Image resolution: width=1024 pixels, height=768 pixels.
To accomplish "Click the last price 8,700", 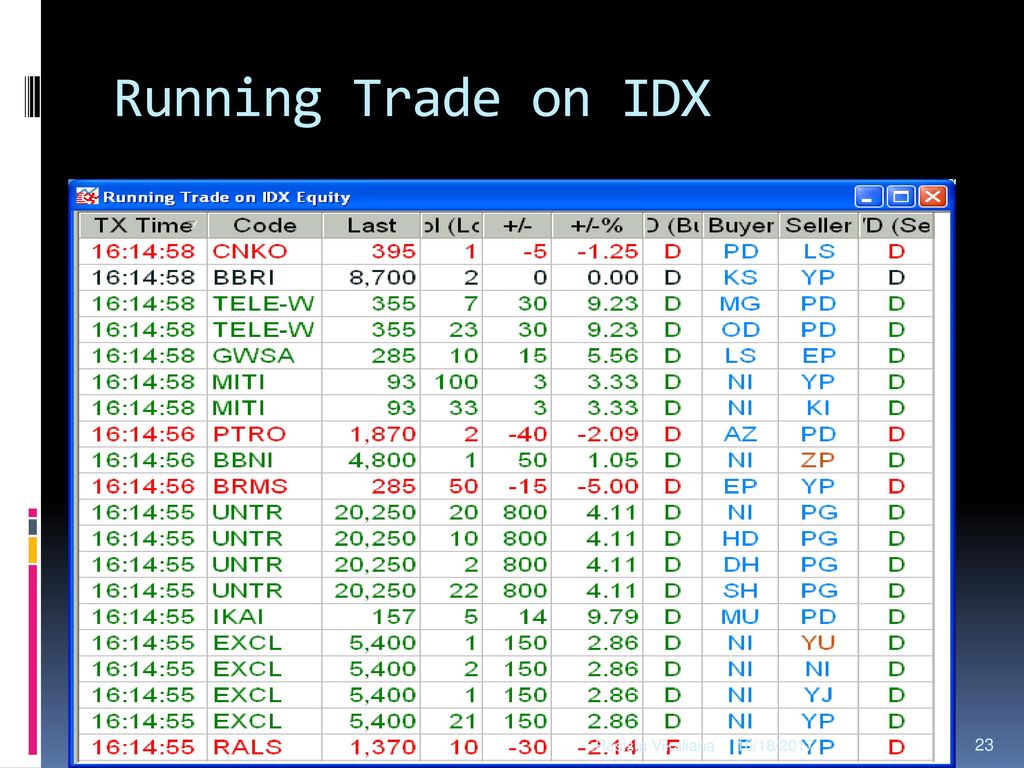I will [x=382, y=278].
